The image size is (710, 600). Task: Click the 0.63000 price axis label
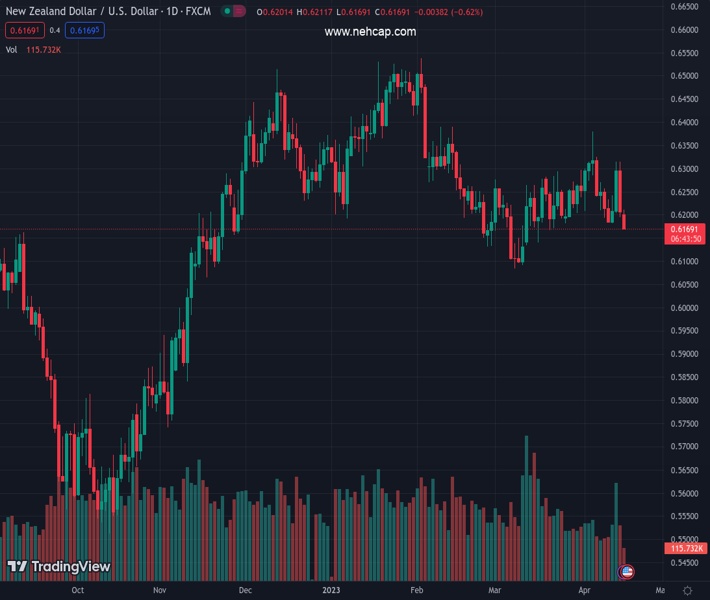pos(684,169)
